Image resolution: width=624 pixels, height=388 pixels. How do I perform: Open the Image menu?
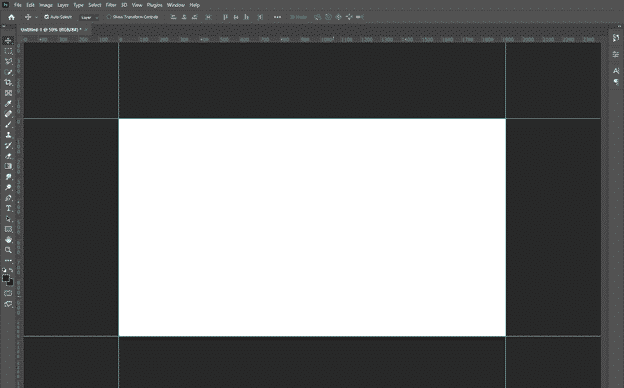pyautogui.click(x=46, y=5)
